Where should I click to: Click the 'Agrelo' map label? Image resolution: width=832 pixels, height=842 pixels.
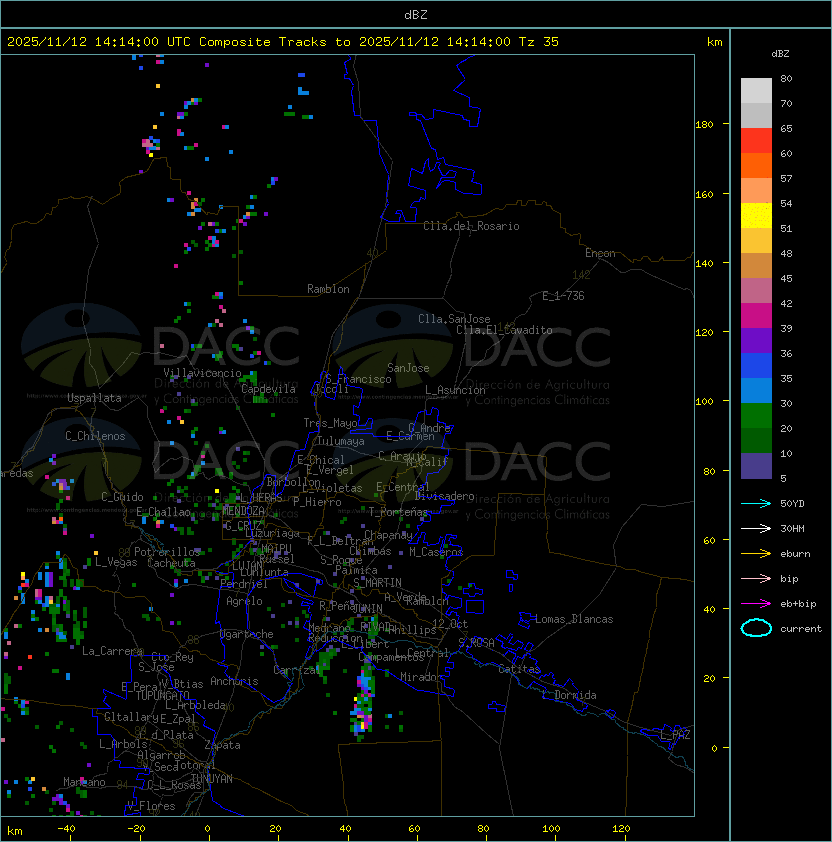(x=244, y=601)
